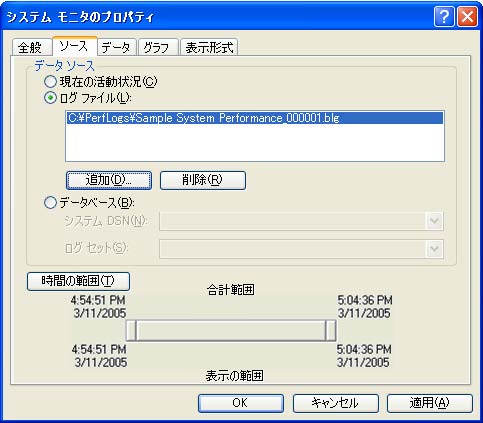Select the ソース tab
This screenshot has height=423, width=483.
pyautogui.click(x=74, y=46)
